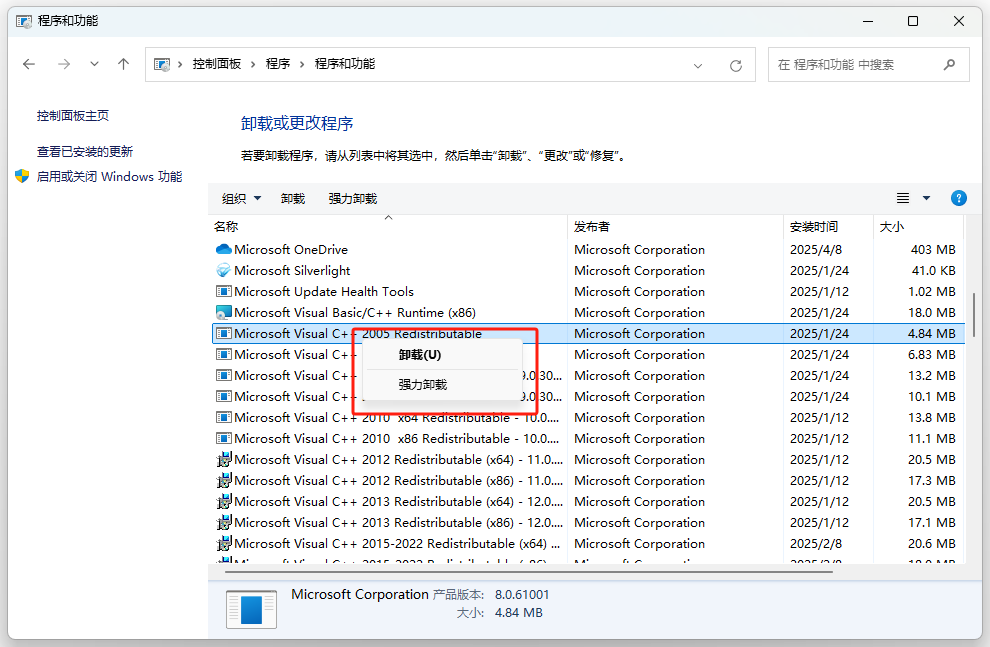Select the Microsoft OneDrive entry

click(x=588, y=249)
